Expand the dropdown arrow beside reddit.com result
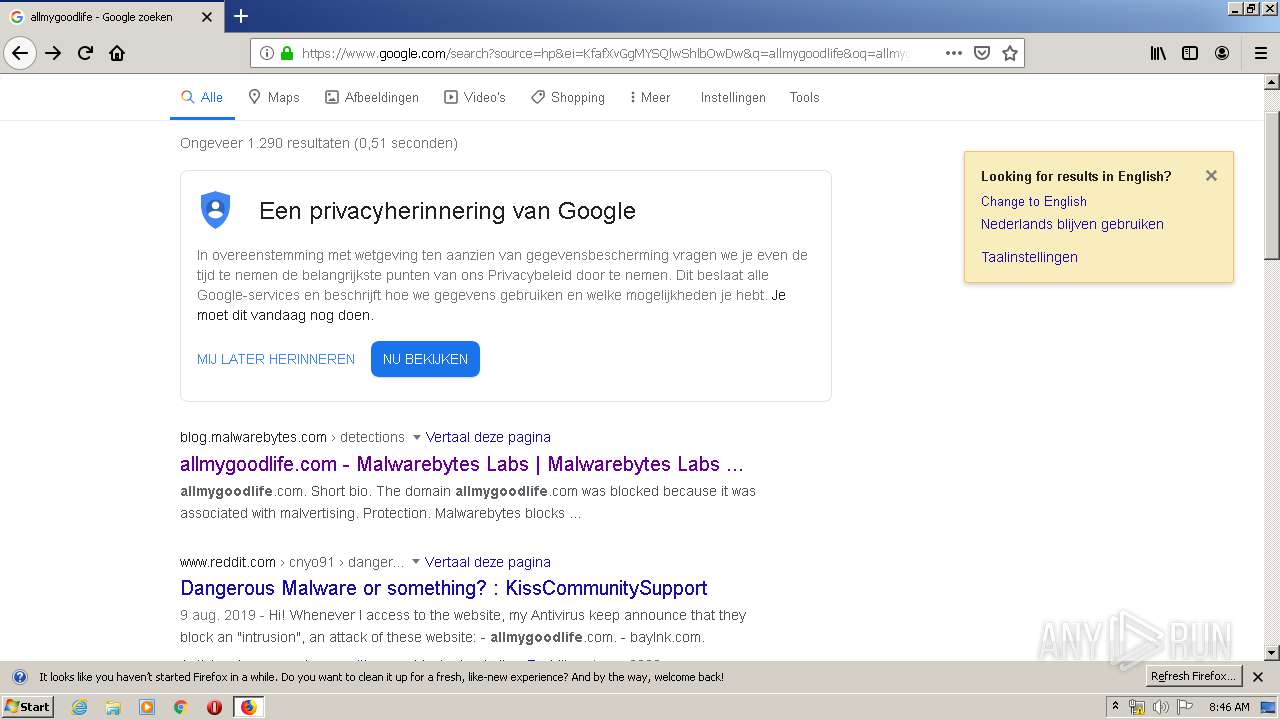The height and width of the screenshot is (720, 1280). (x=416, y=563)
